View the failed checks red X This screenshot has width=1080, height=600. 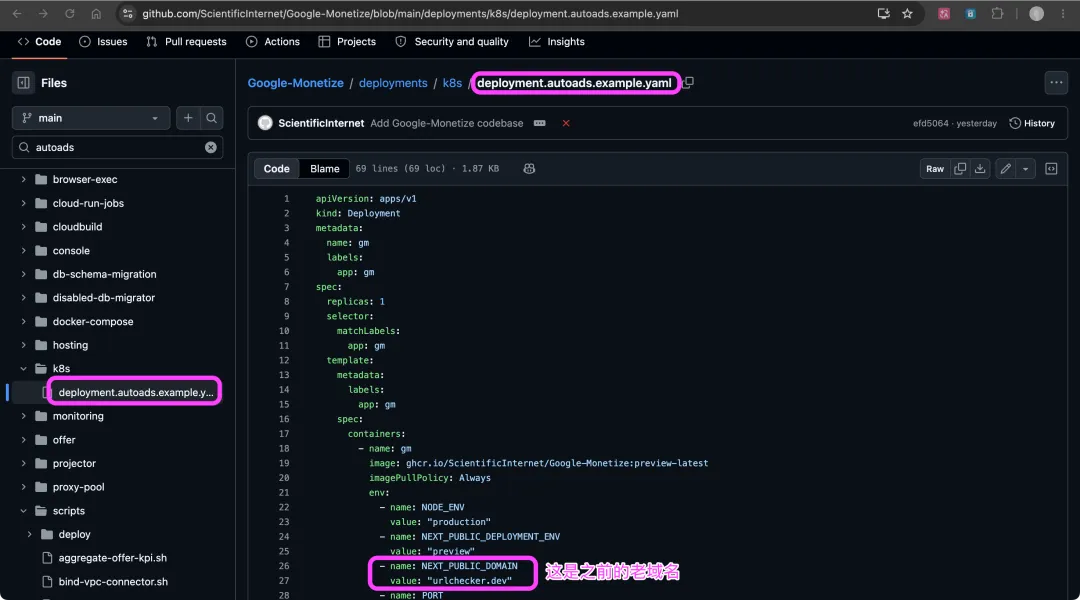565,123
